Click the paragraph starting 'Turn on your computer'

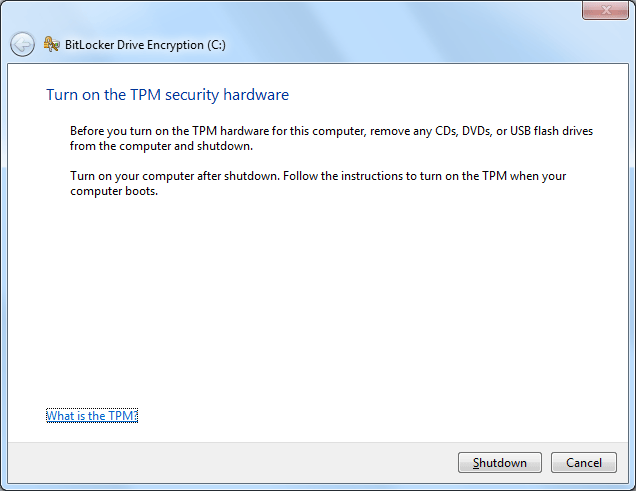[x=318, y=183]
